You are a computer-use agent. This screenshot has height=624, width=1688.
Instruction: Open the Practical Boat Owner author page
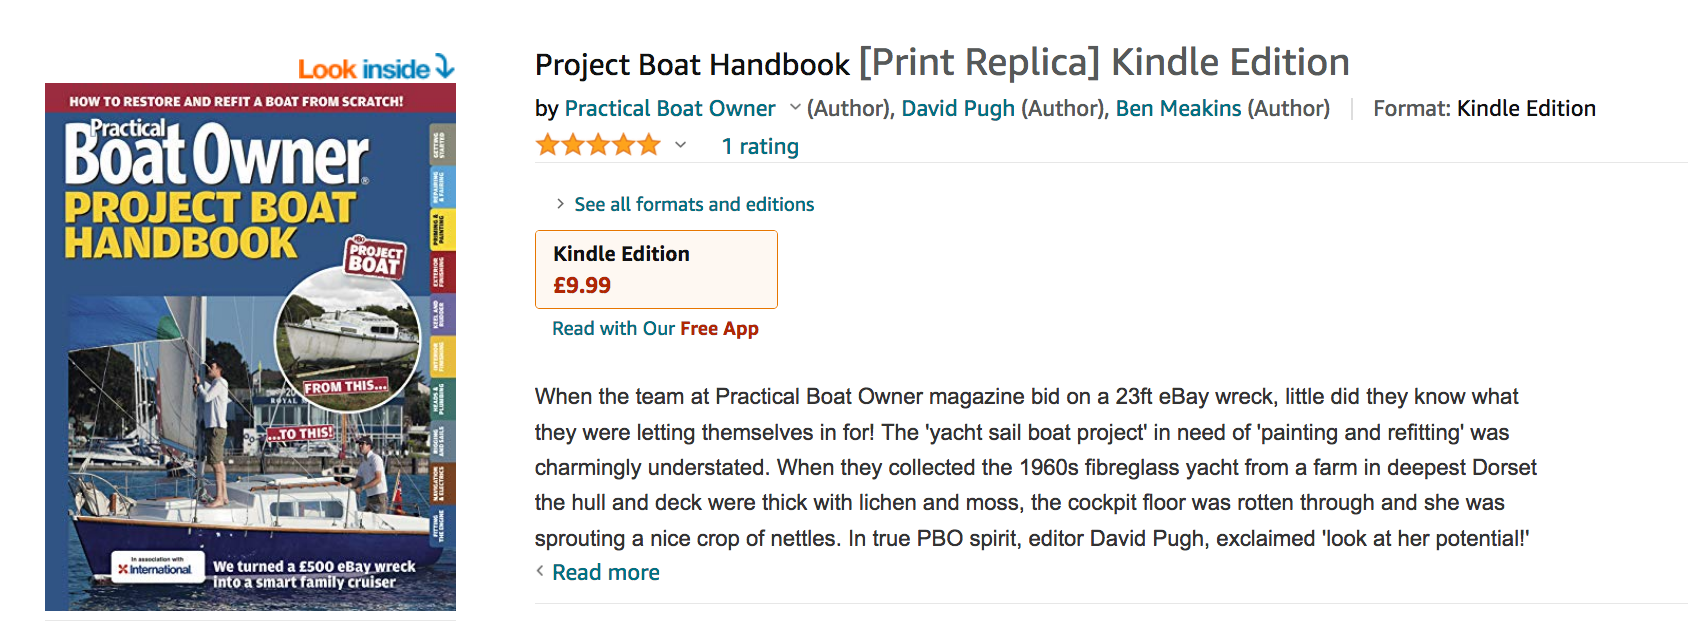pyautogui.click(x=669, y=108)
